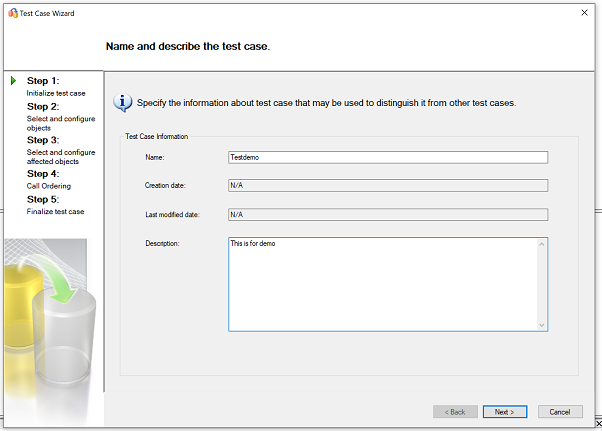
Task: Click the green Step 1 arrow indicator
Action: tap(13, 80)
